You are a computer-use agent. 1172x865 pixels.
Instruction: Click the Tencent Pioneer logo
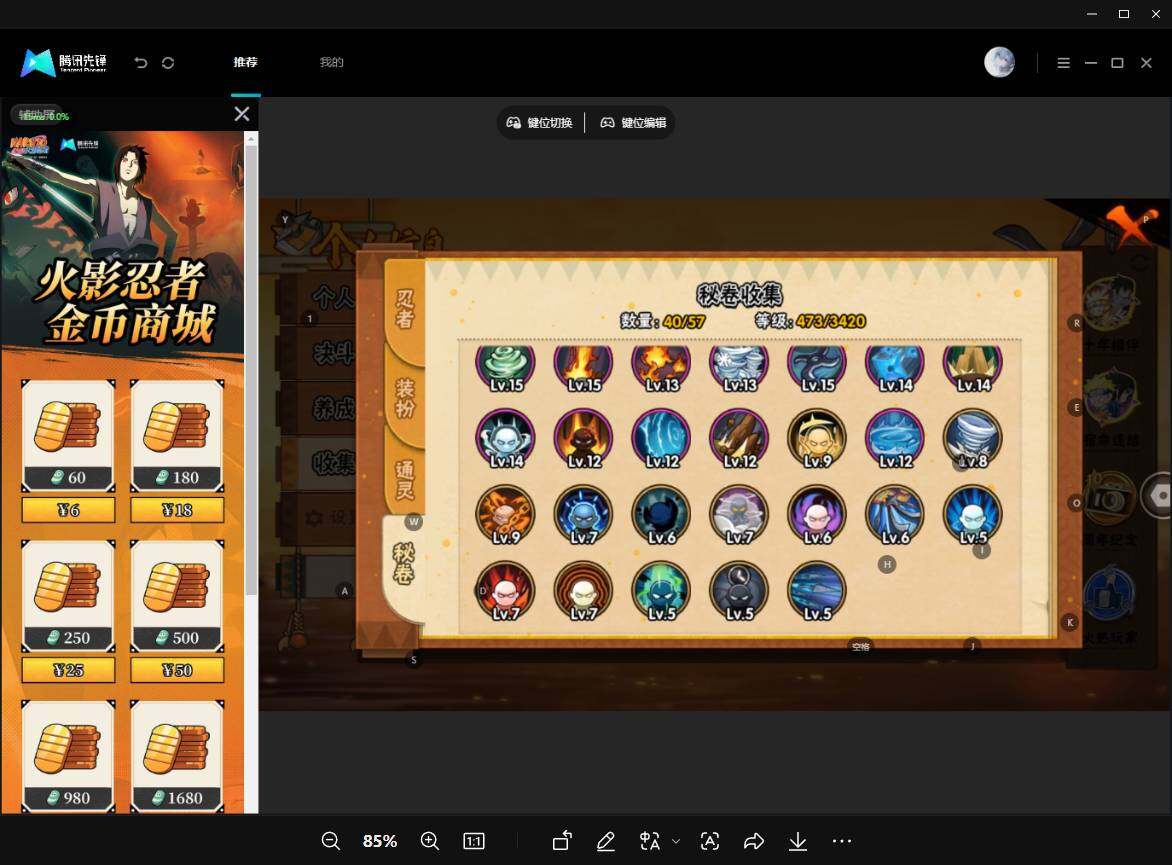tap(64, 63)
